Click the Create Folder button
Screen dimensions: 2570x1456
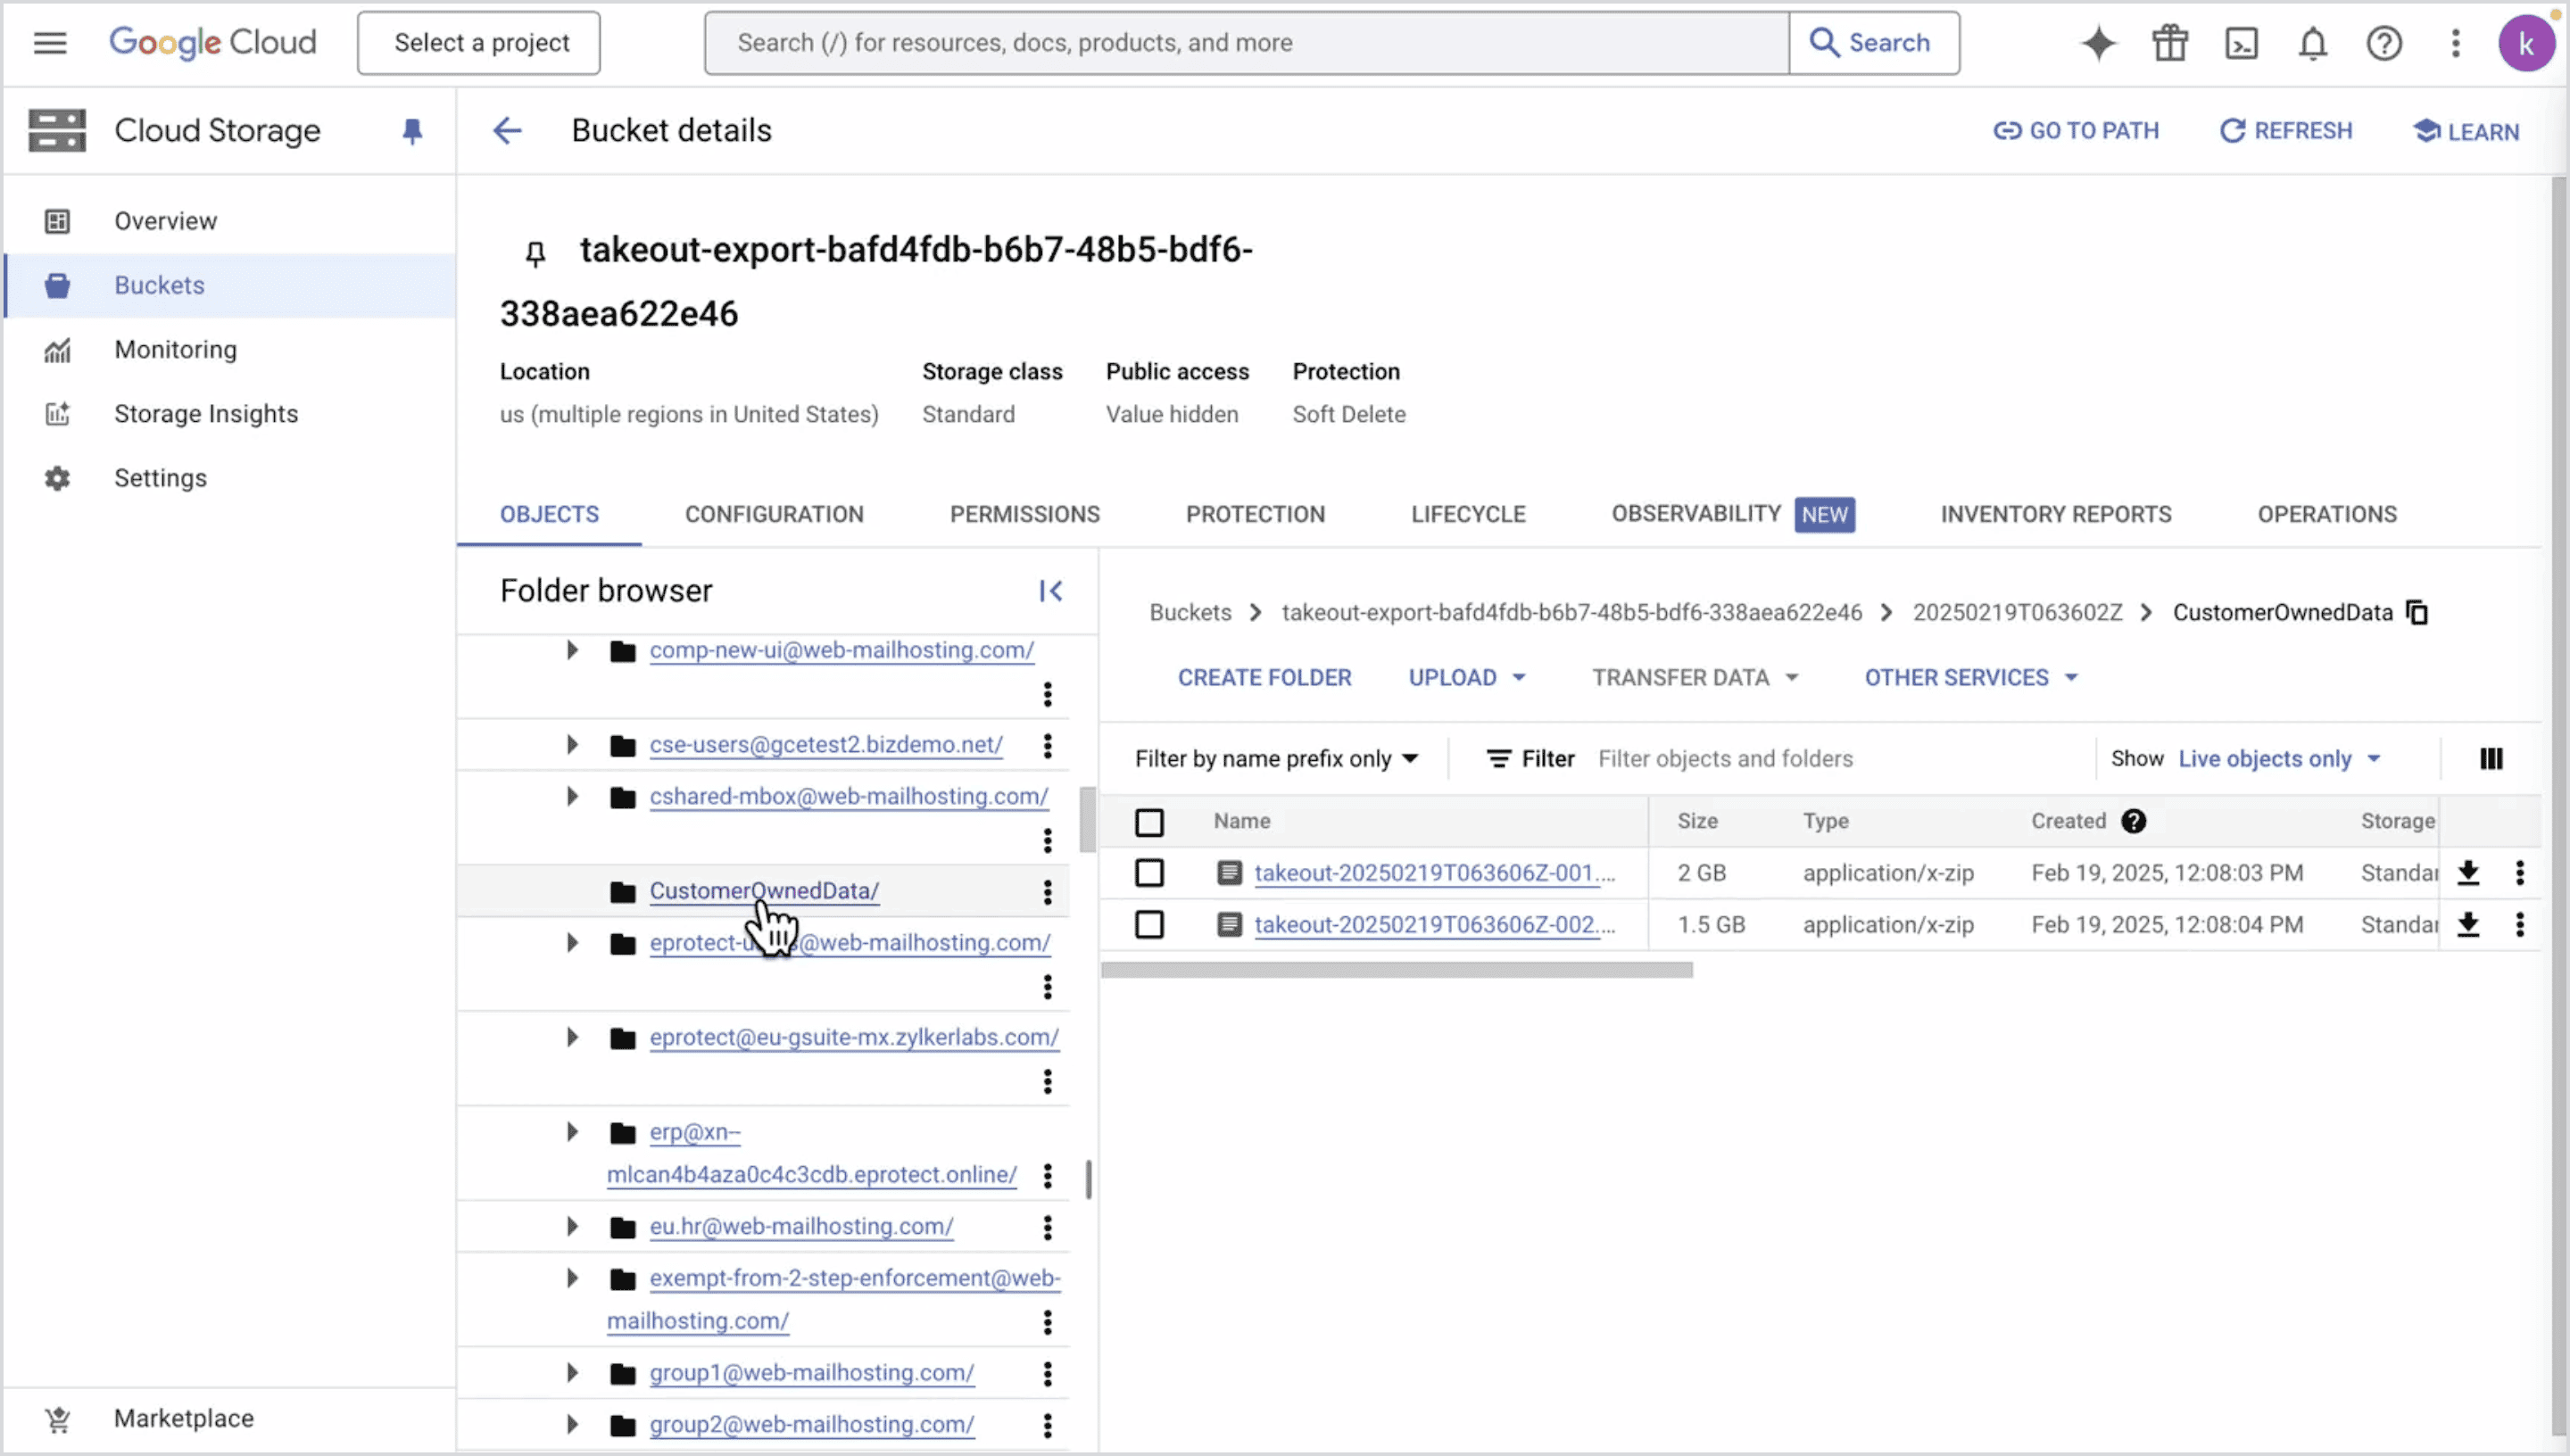(1264, 677)
